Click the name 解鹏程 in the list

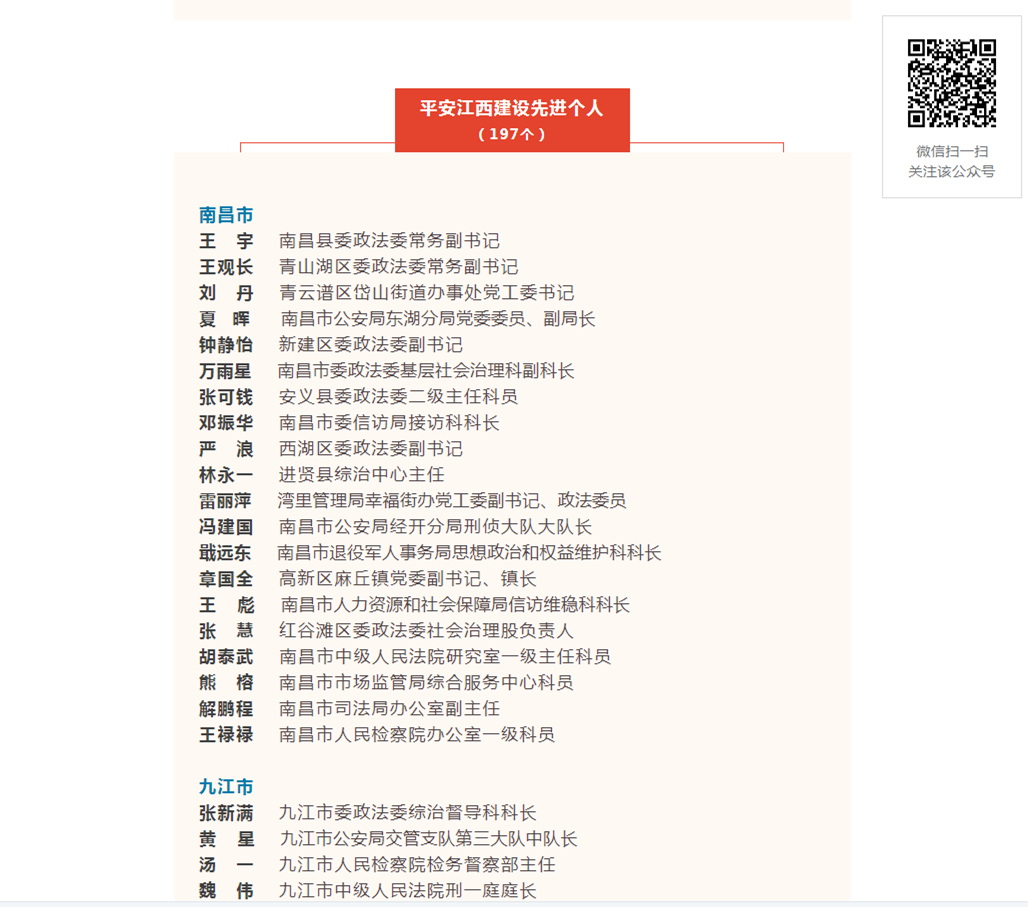coord(226,709)
